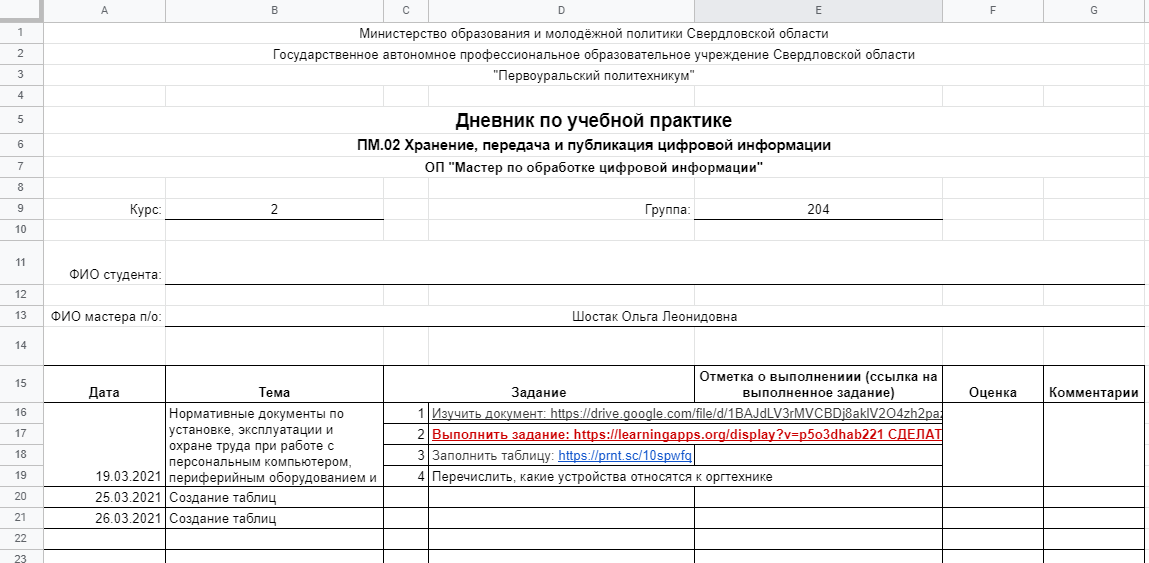Viewport: 1149px width, 563px height.
Task: Click the 'Государственное автономное' institution line
Action: click(594, 54)
